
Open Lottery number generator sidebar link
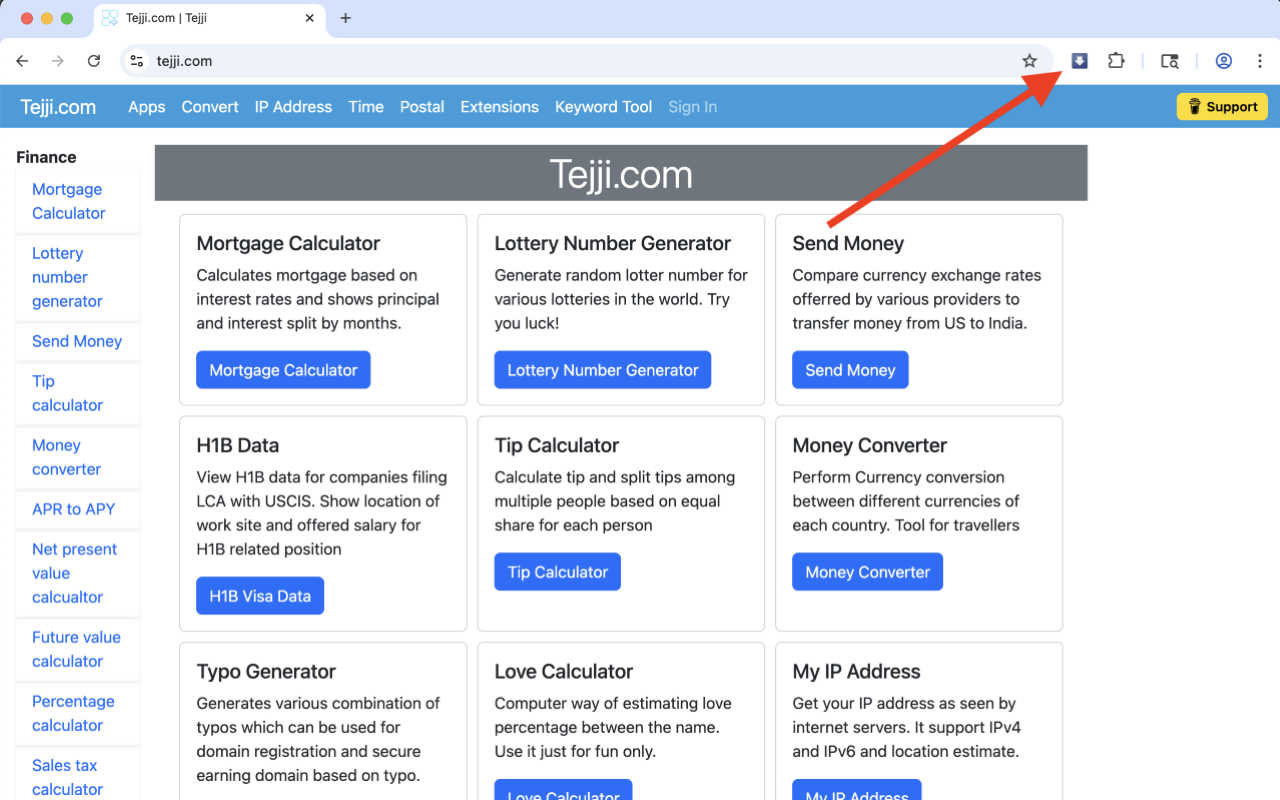[67, 277]
